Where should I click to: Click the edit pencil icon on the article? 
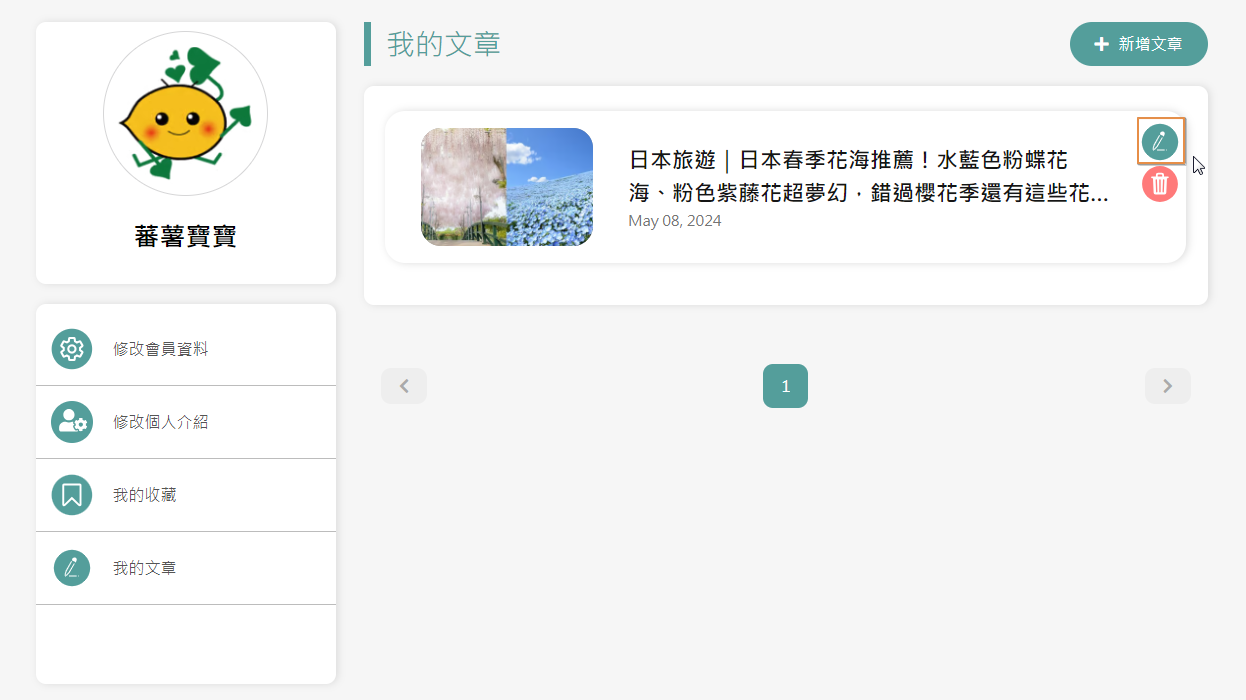(x=1160, y=141)
